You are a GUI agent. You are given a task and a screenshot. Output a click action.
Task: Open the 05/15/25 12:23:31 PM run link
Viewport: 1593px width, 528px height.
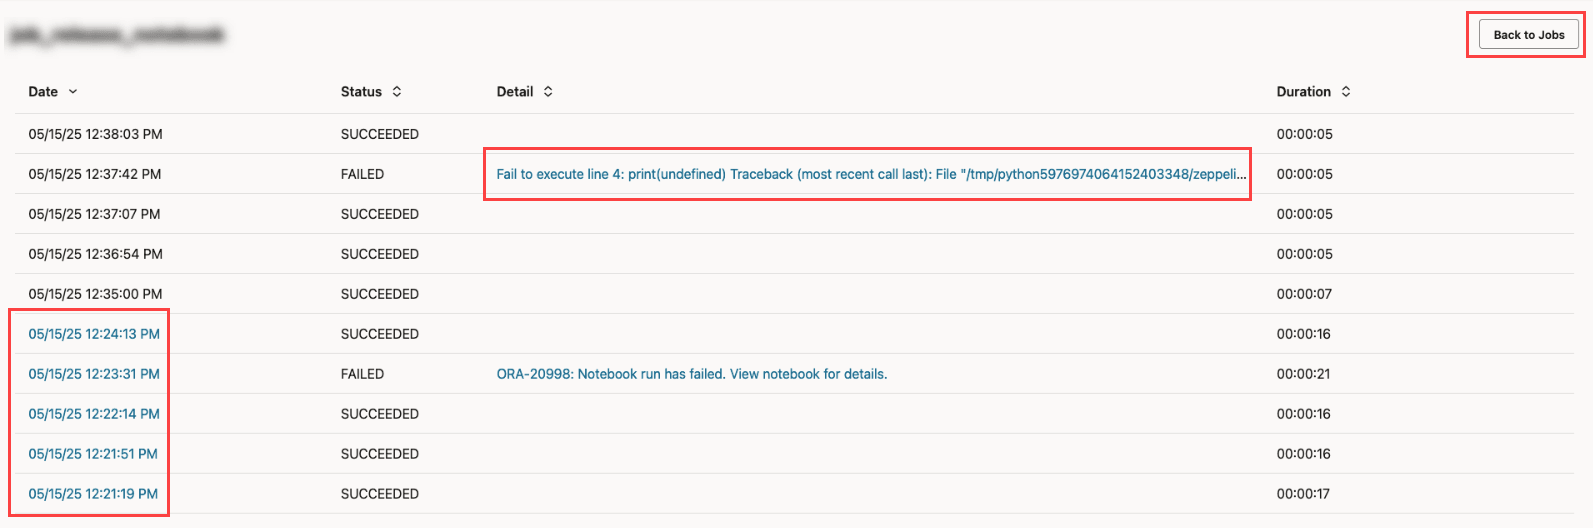[94, 374]
